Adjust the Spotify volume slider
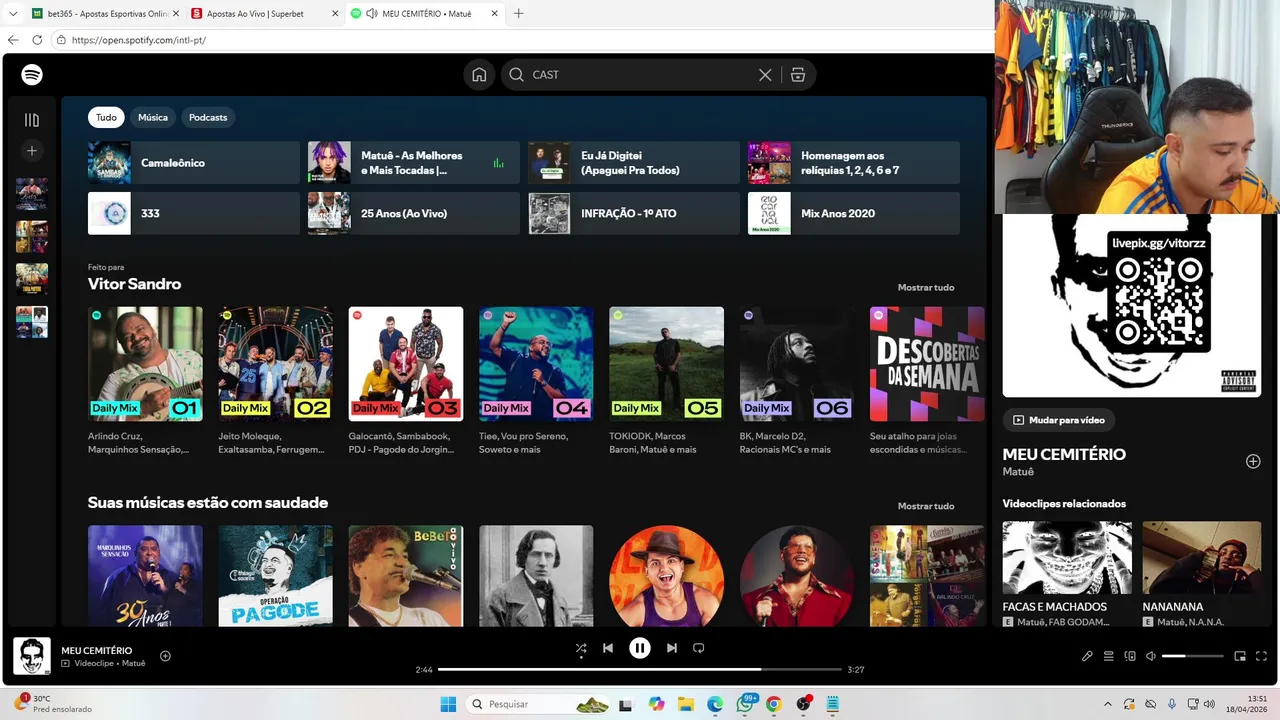The height and width of the screenshot is (720, 1280). click(x=1193, y=656)
